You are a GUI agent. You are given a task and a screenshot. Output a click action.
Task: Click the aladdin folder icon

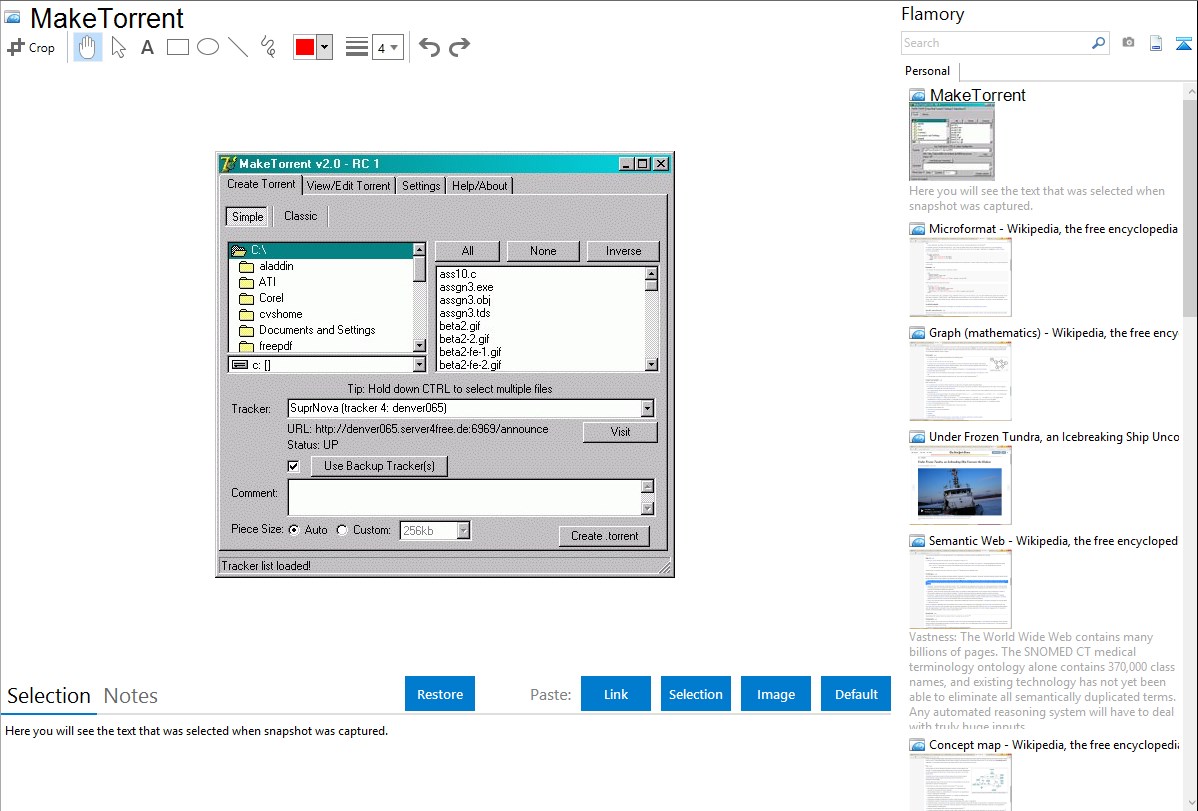pos(246,267)
